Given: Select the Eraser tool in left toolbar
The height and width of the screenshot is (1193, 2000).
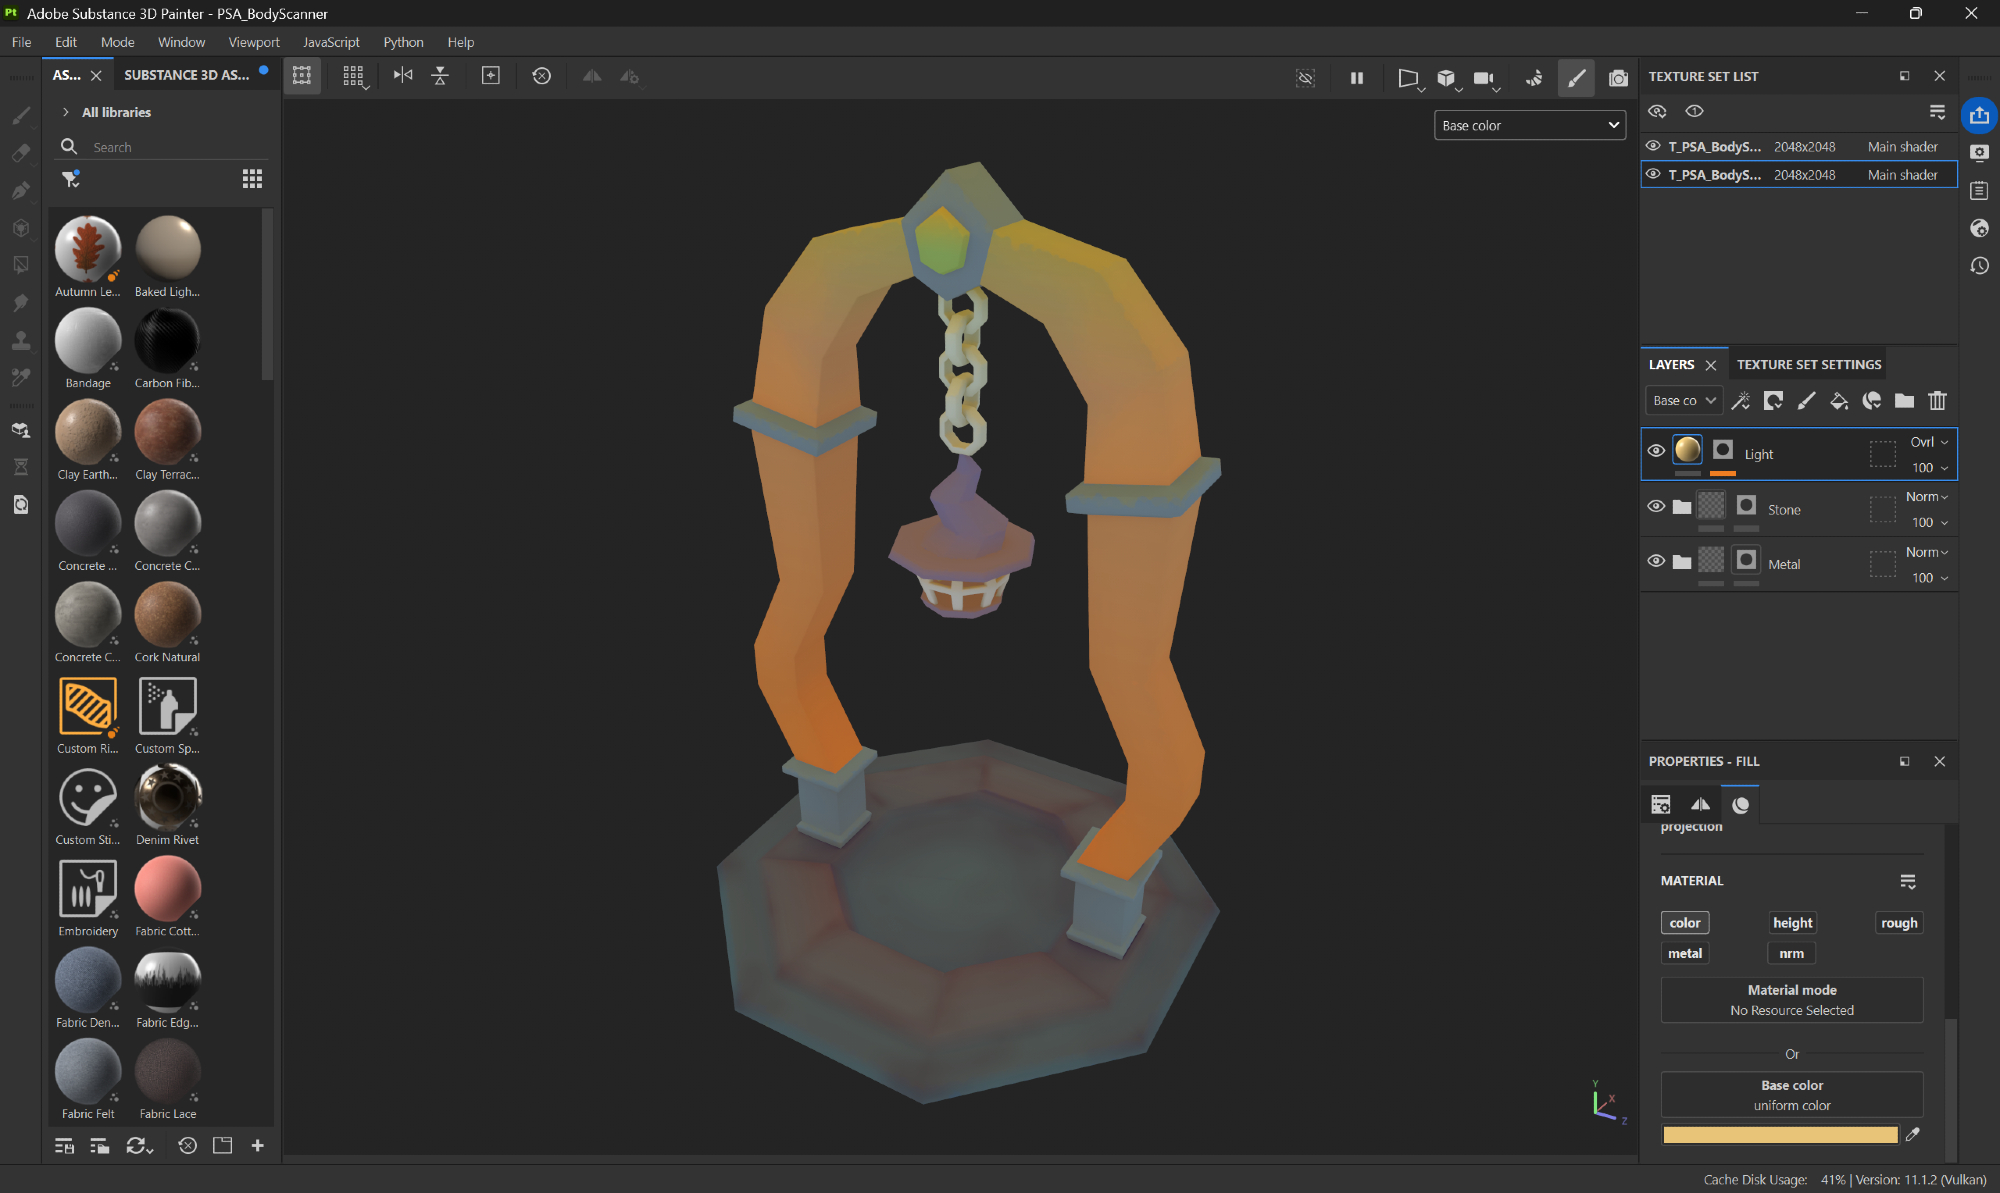Looking at the screenshot, I should [x=20, y=153].
